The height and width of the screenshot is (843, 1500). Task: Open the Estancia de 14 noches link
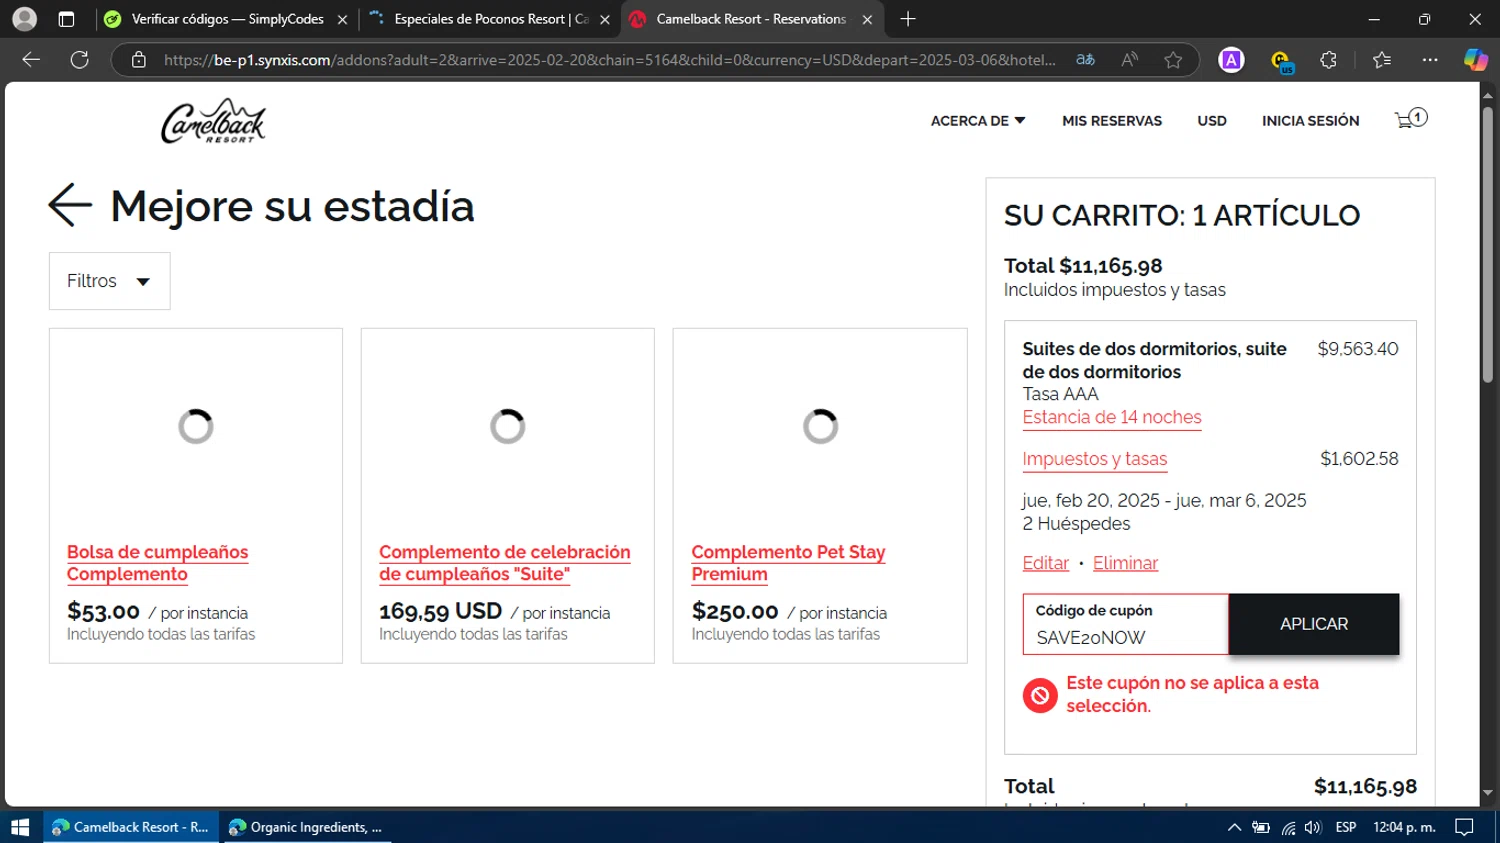click(x=1112, y=417)
